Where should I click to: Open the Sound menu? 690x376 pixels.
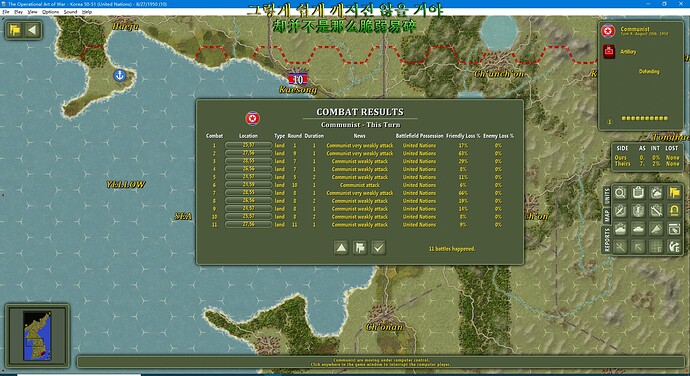70,12
